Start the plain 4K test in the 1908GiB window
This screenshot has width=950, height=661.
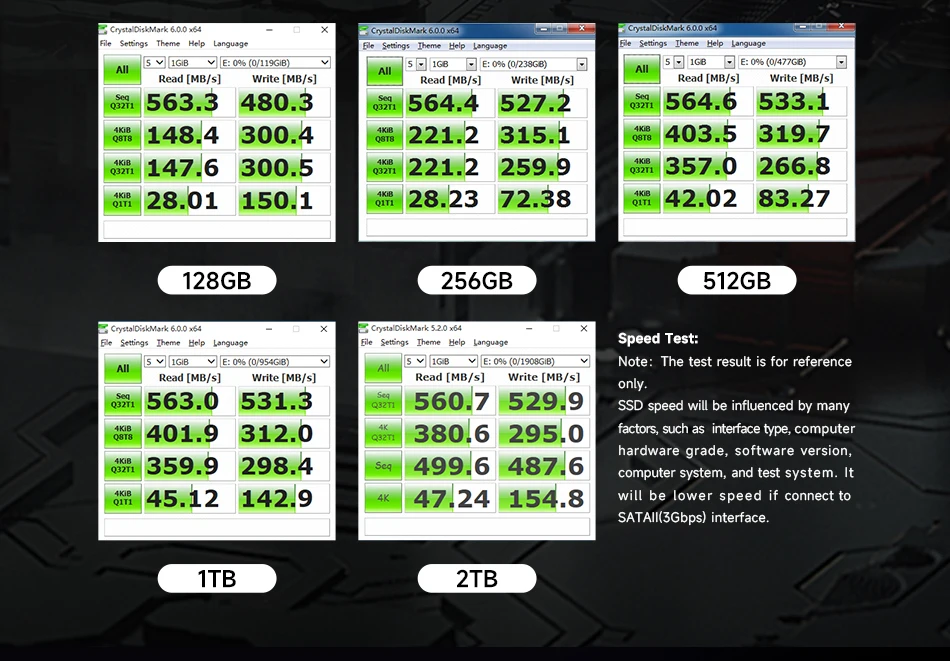click(x=383, y=498)
